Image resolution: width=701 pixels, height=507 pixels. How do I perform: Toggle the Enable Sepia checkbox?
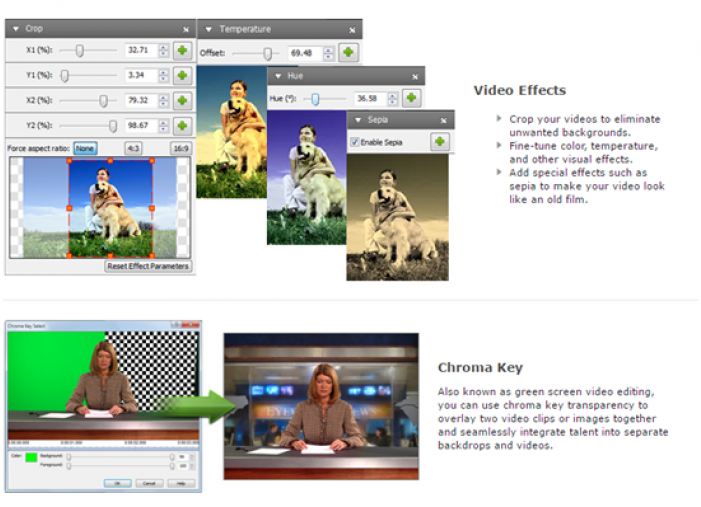click(355, 142)
